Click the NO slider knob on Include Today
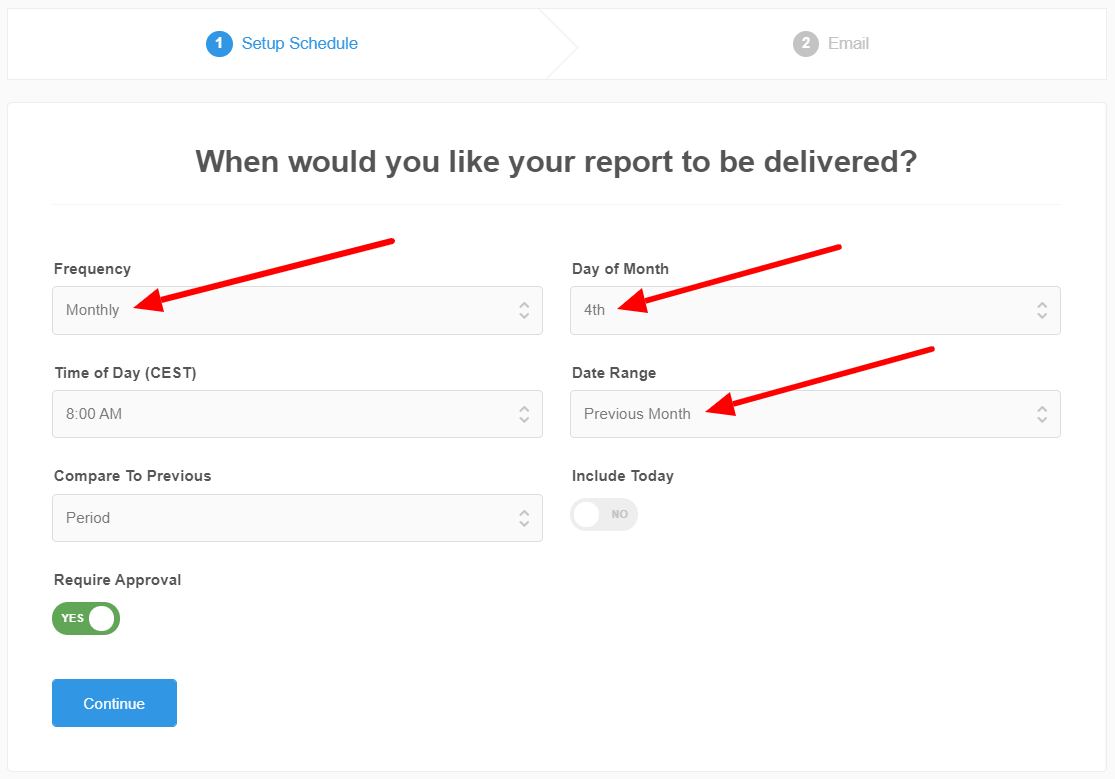 coord(584,514)
